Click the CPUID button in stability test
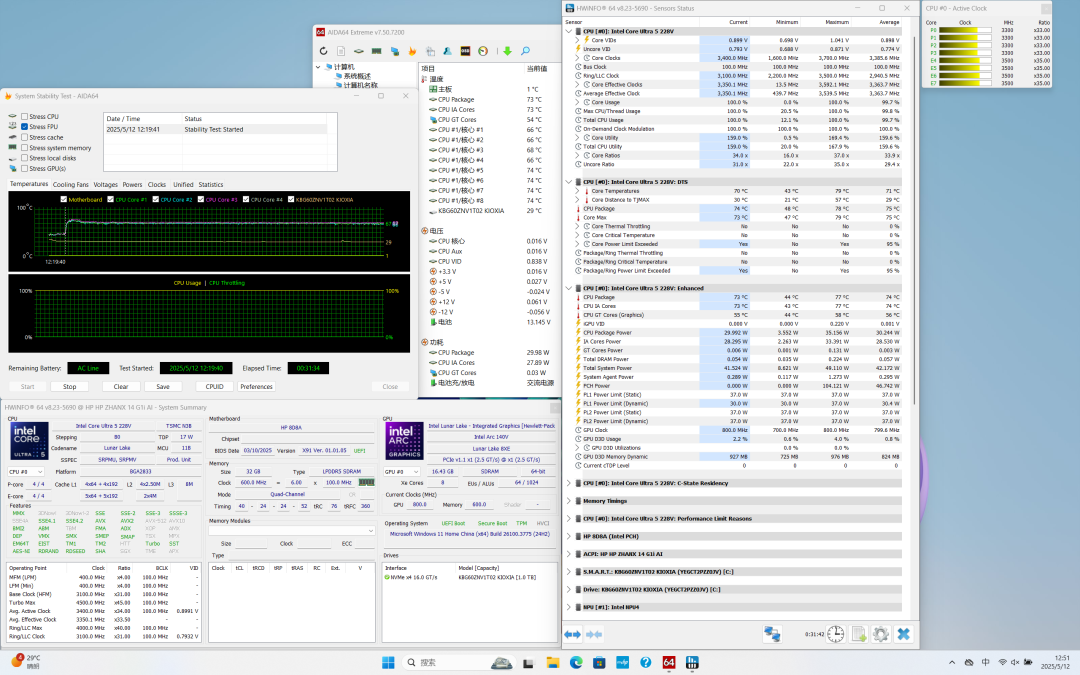 click(214, 386)
